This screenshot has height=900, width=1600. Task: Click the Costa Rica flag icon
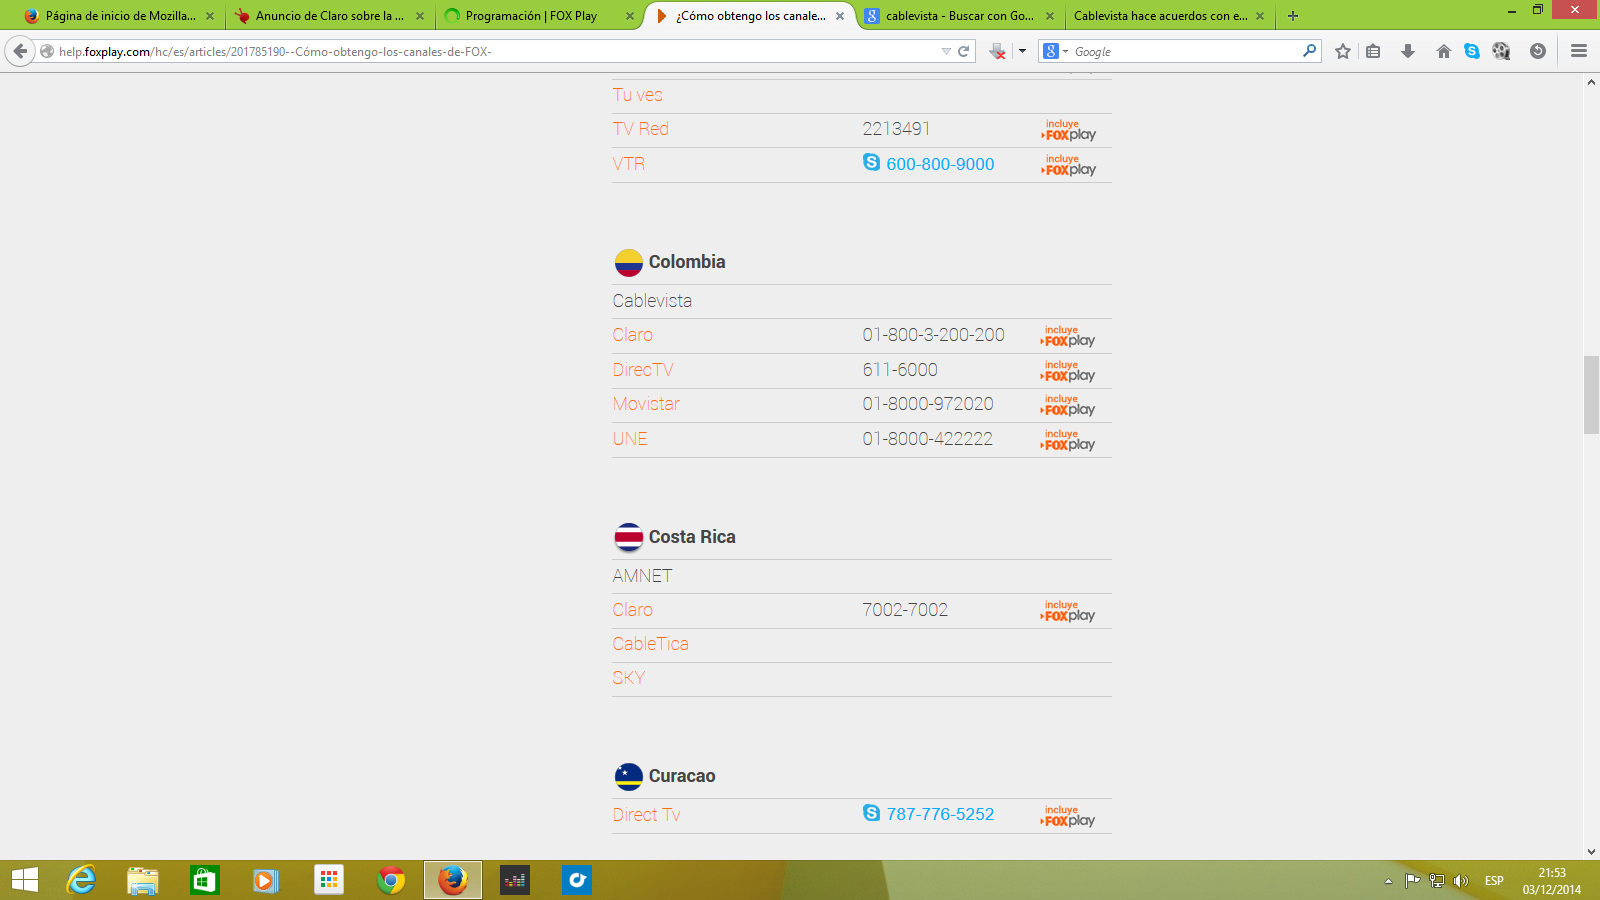click(x=628, y=538)
